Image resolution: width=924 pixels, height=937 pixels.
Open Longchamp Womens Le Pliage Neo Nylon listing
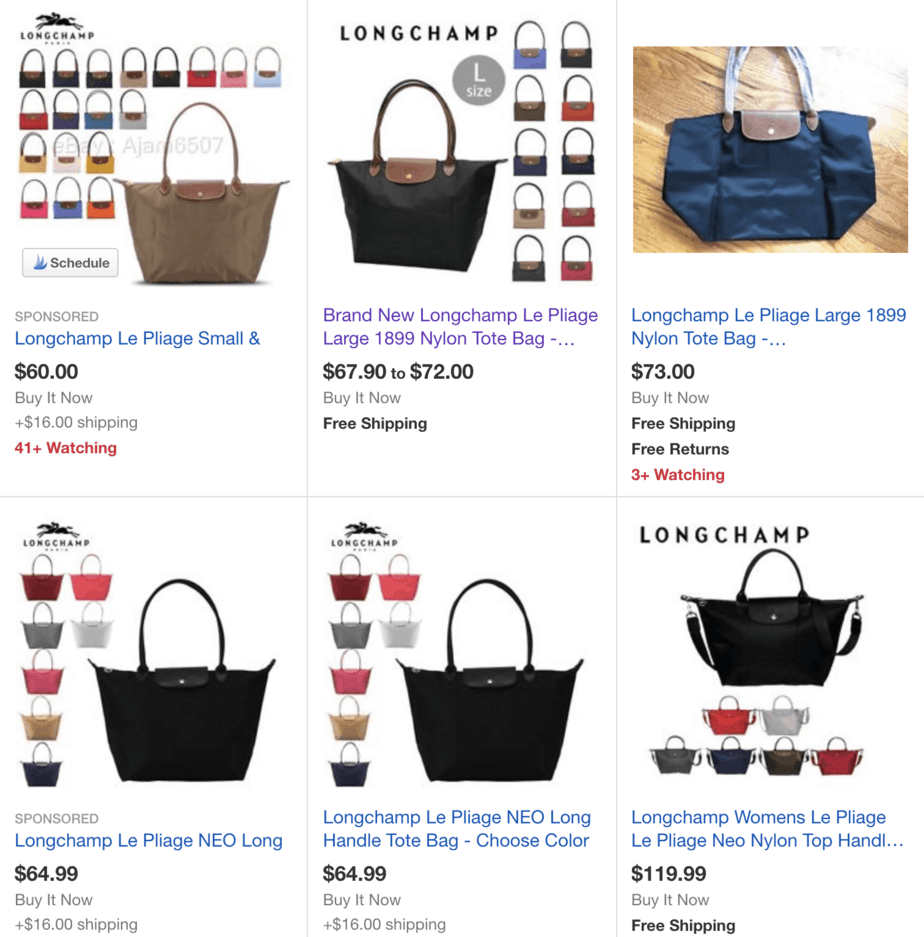click(767, 828)
